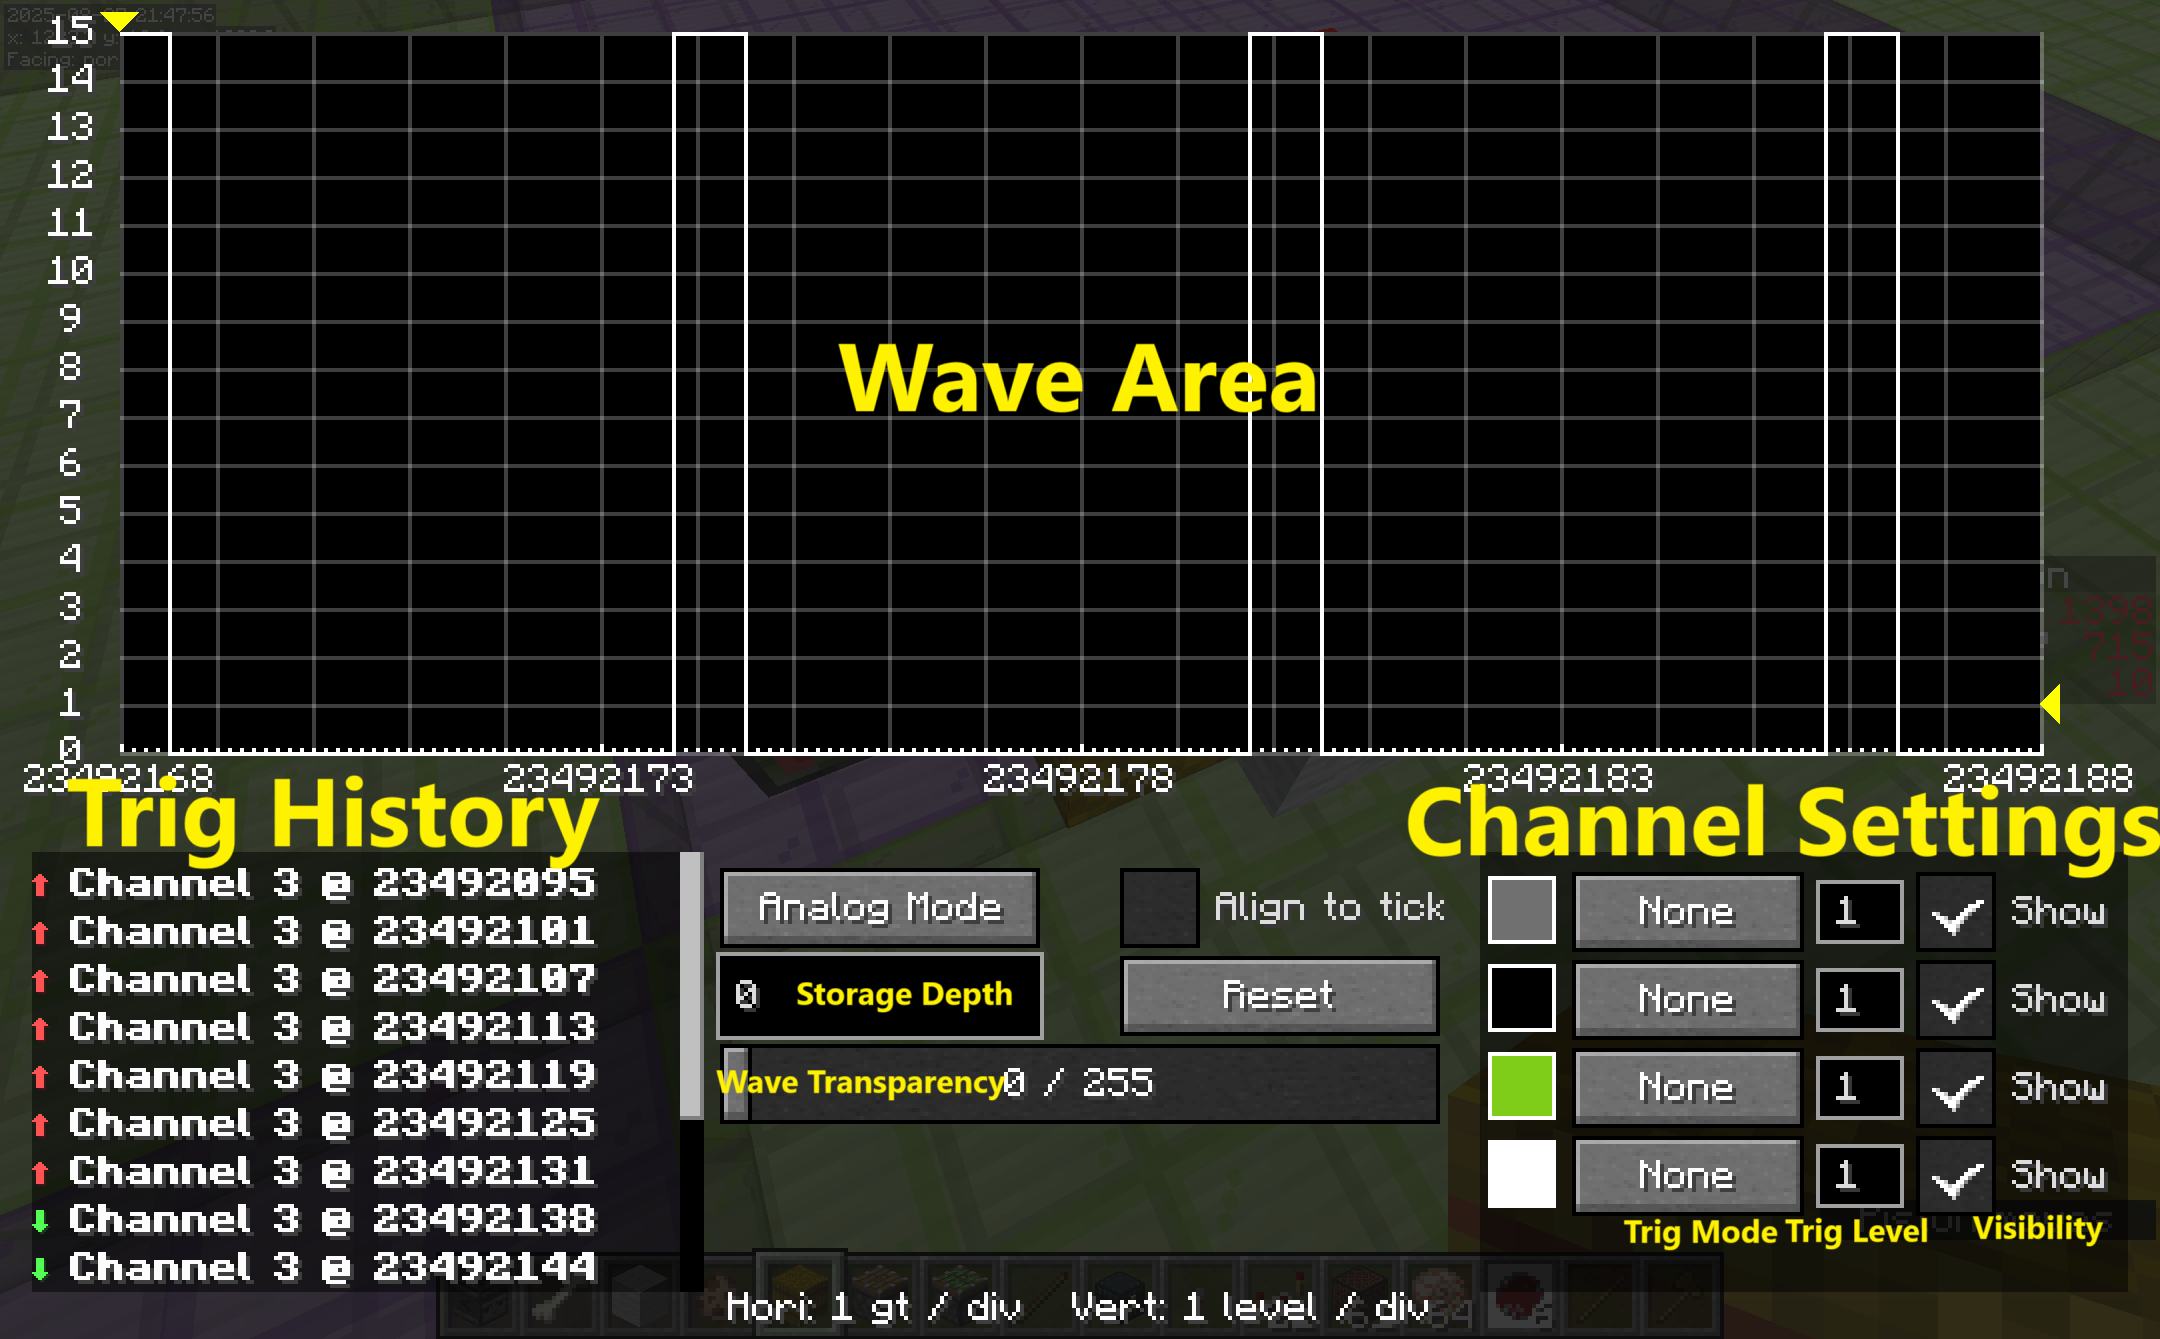Image resolution: width=2160 pixels, height=1339 pixels.
Task: Click the Hori: 1 gt / div label
Action: tap(874, 1306)
